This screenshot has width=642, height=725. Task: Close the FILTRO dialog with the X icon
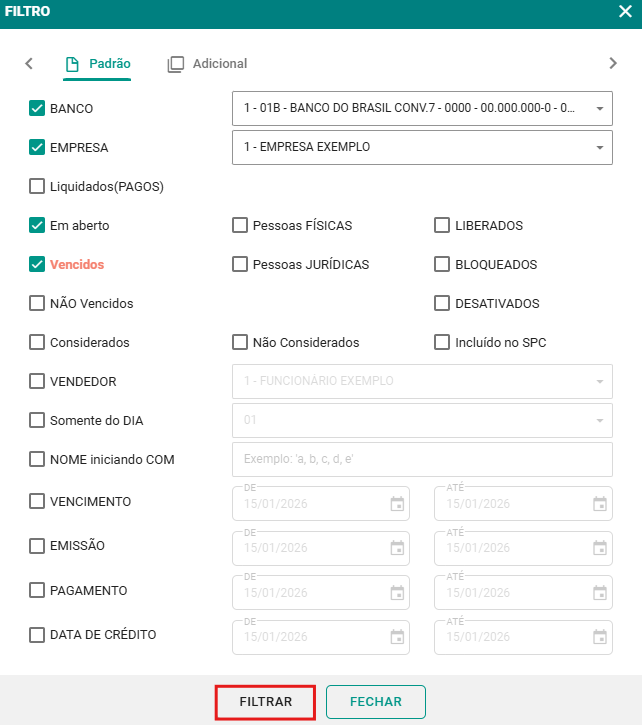(624, 13)
